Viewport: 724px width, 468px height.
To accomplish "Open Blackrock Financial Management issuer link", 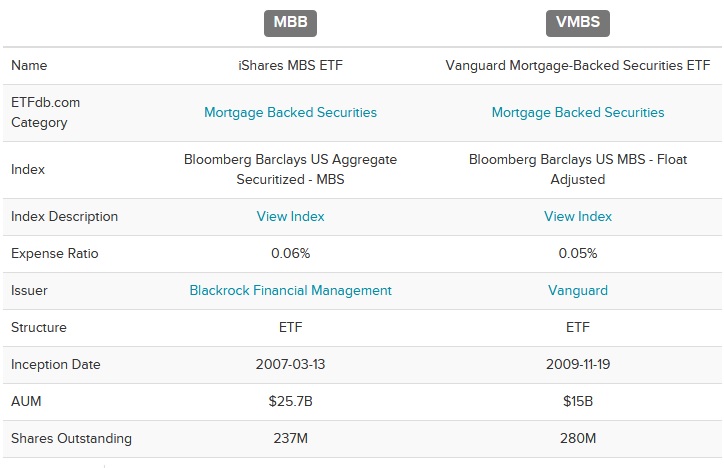I will coord(290,290).
